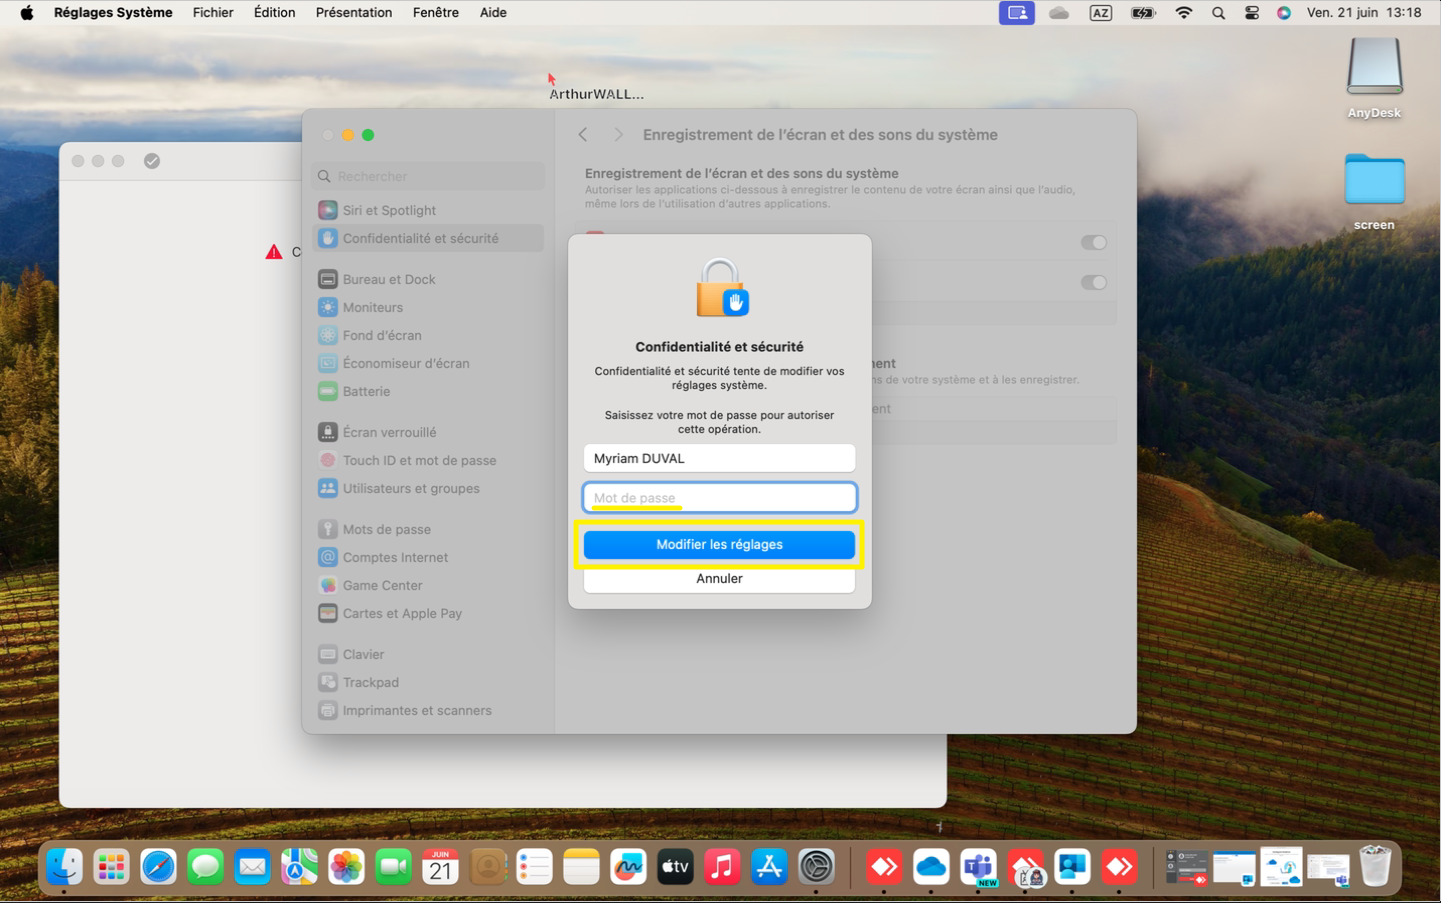Open the Fichier menu
The image size is (1441, 903).
pos(213,13)
